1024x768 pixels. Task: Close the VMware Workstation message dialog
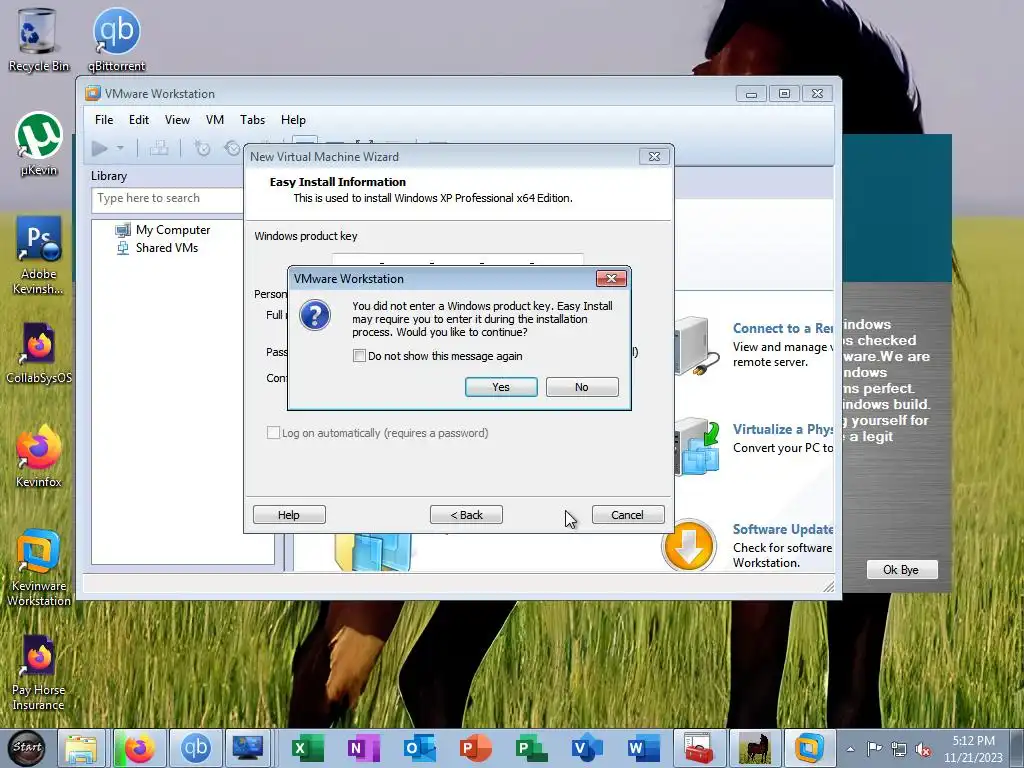(611, 279)
